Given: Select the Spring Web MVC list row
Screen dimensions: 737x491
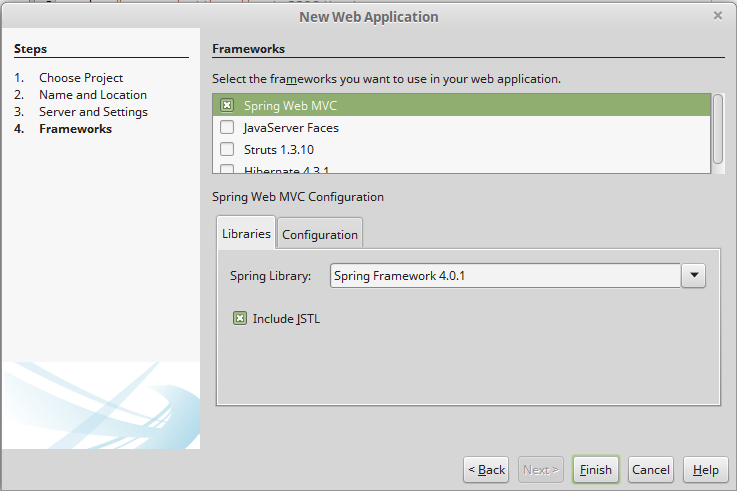Looking at the screenshot, I should [x=470, y=105].
